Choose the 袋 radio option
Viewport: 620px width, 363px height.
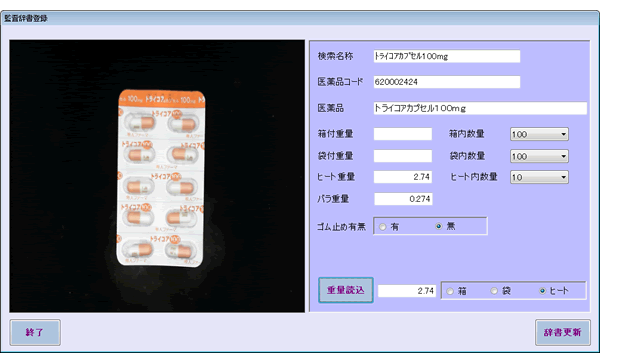click(x=494, y=291)
